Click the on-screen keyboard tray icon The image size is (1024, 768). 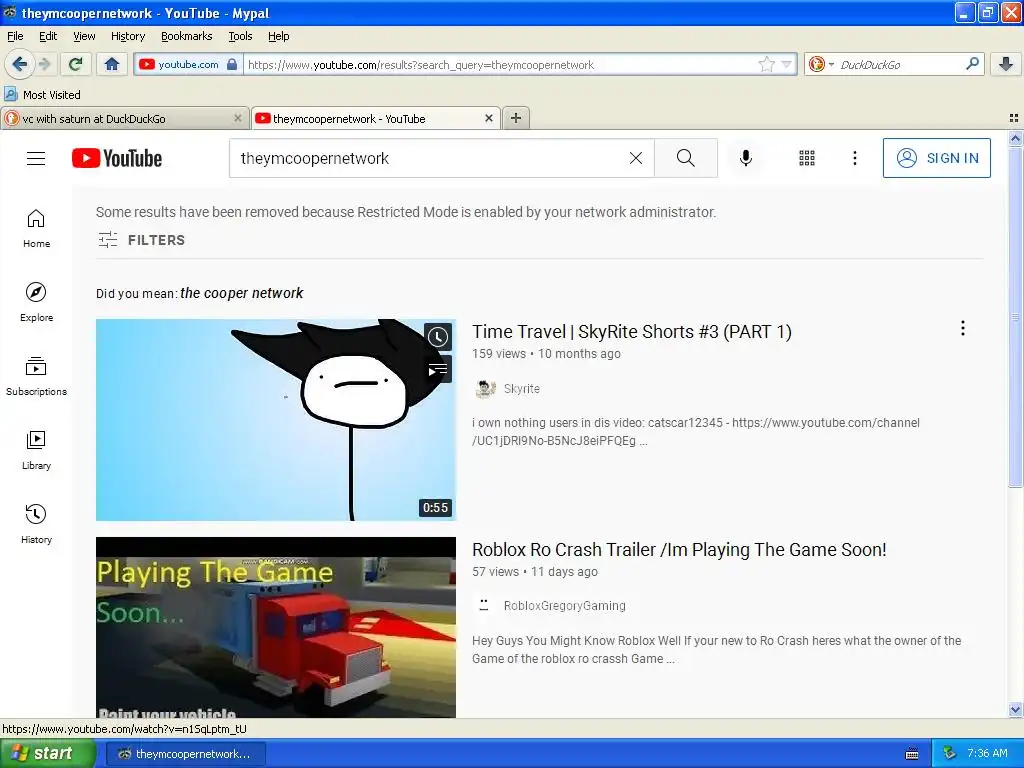pos(912,754)
